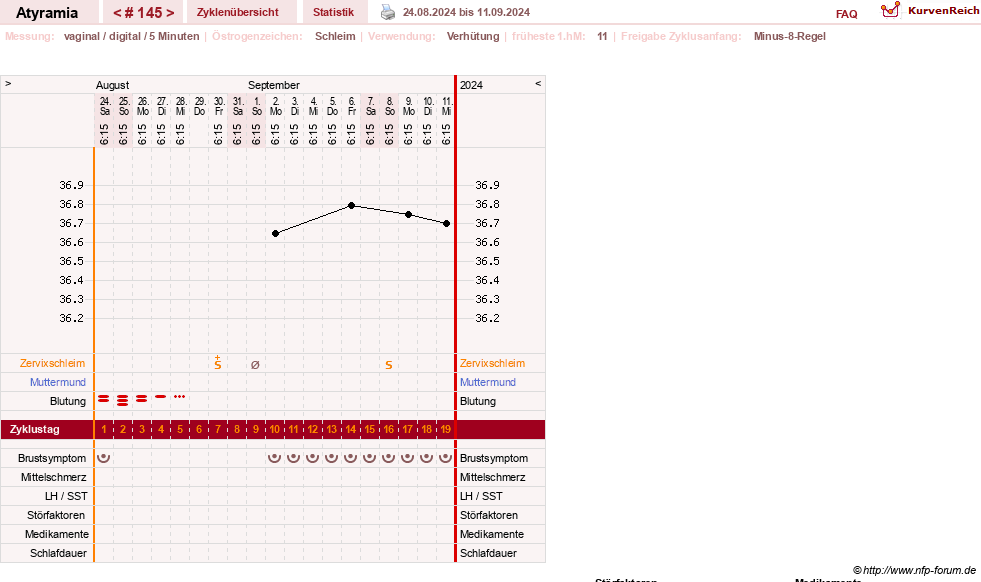This screenshot has height=582, width=981.
Task: Click the KurvenReich text link
Action: [x=943, y=11]
